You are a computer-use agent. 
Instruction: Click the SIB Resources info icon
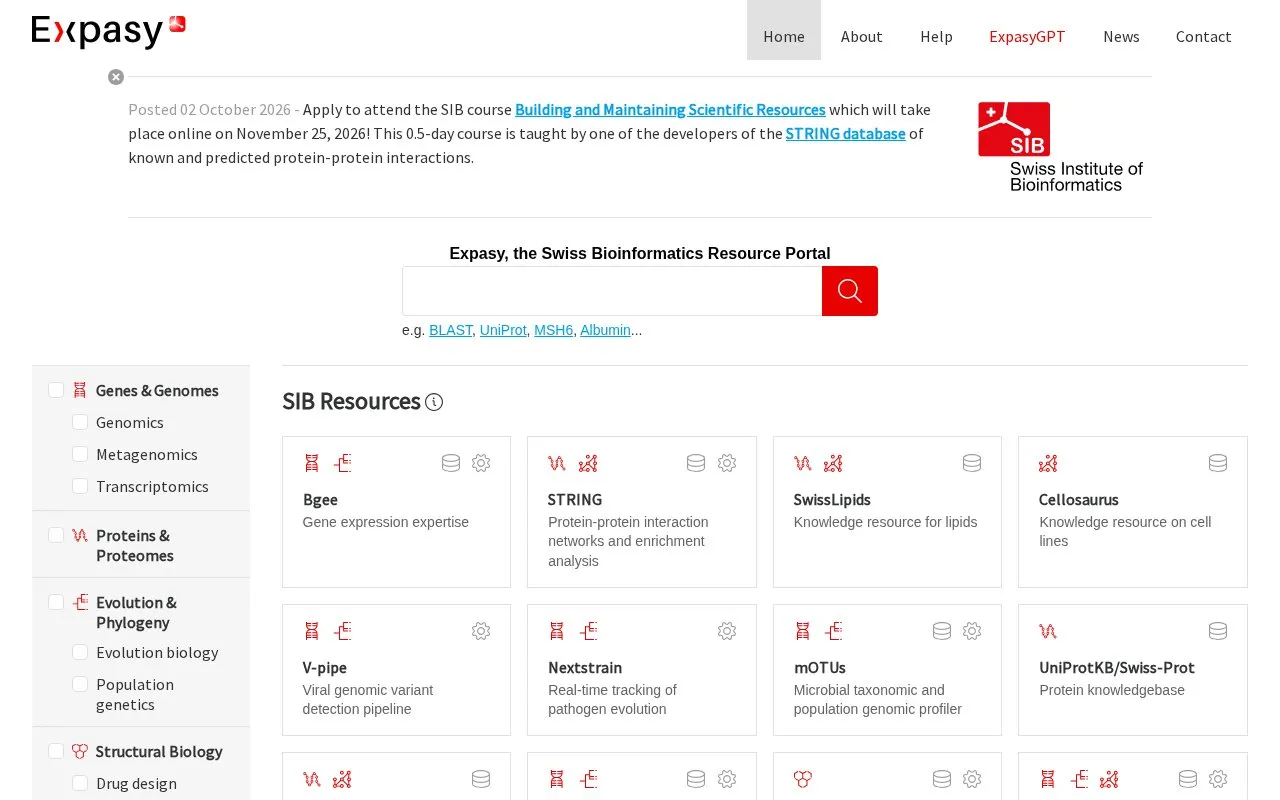click(434, 402)
